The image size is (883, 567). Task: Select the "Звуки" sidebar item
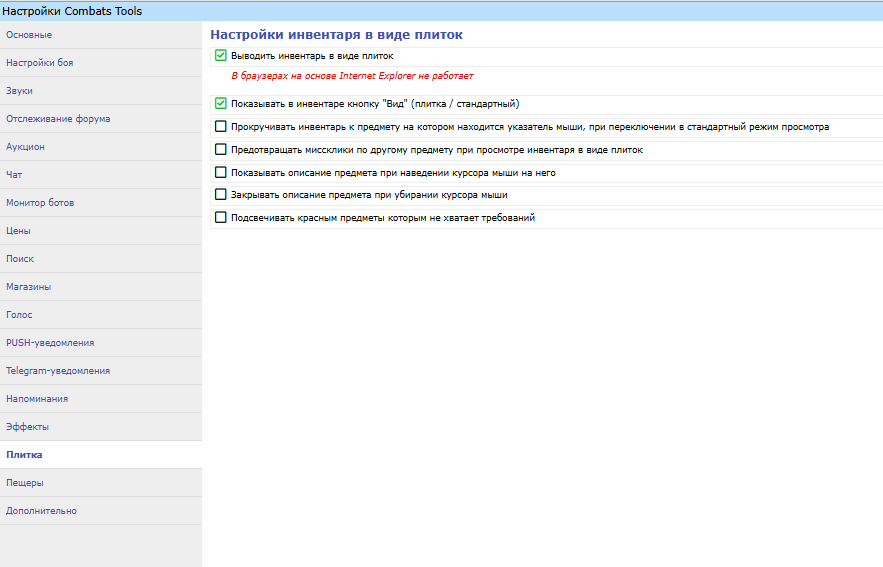[20, 91]
